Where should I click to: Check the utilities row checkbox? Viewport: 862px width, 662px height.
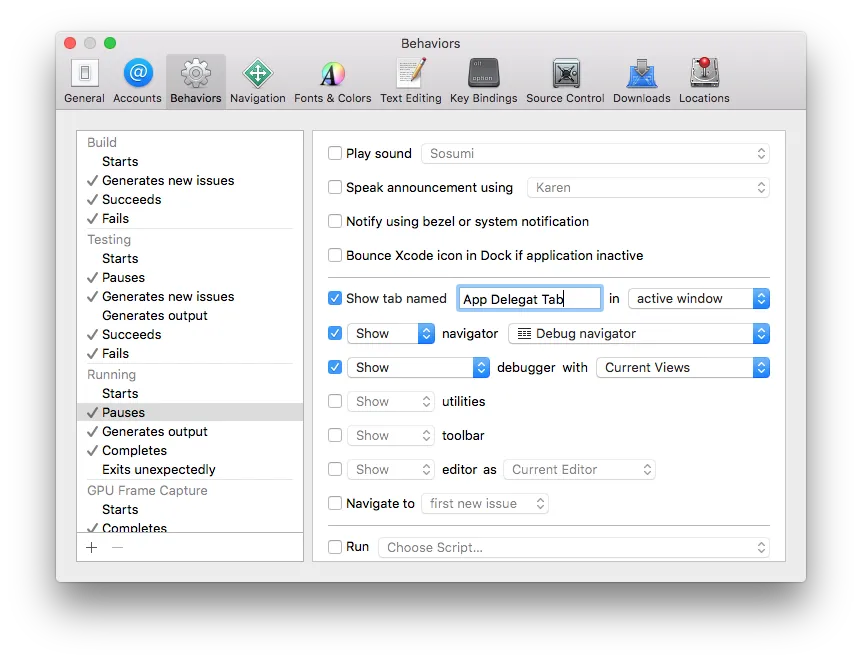pyautogui.click(x=335, y=401)
